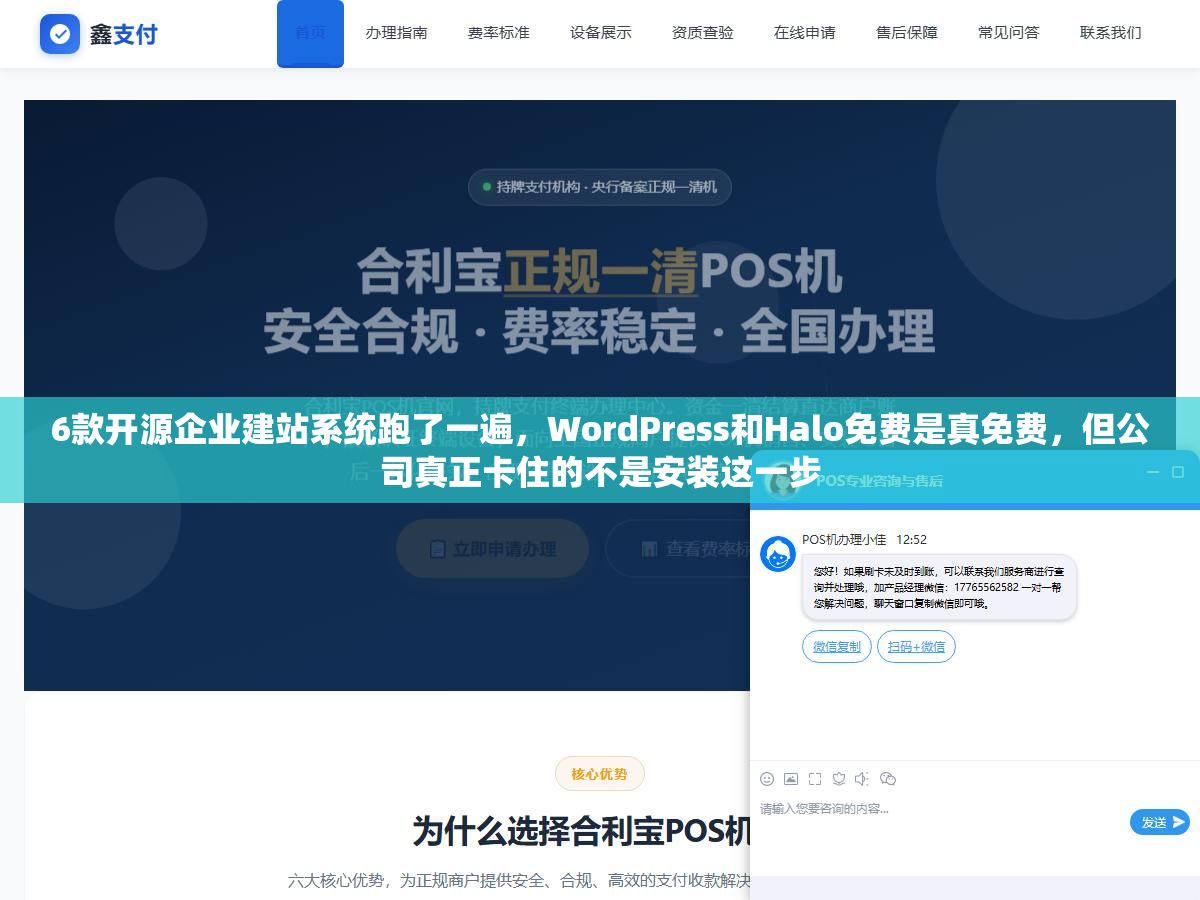The width and height of the screenshot is (1200, 900).
Task: Click the 鑫支付 logo checkmark icon
Action: point(60,34)
